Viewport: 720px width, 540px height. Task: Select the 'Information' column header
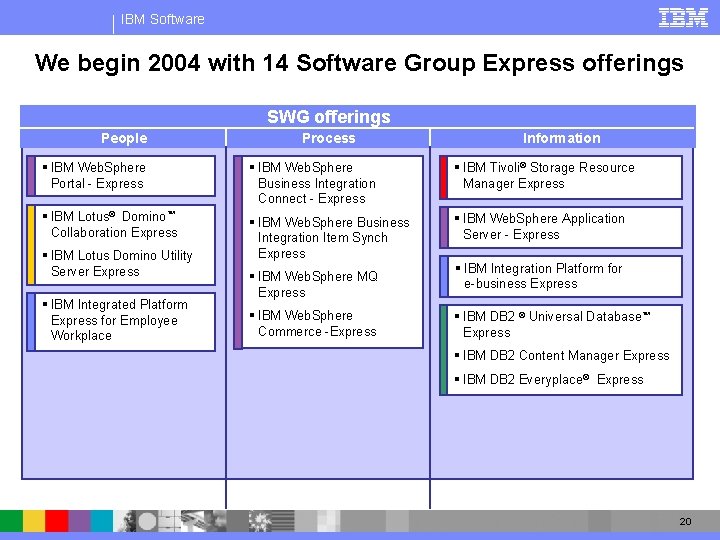[x=562, y=138]
